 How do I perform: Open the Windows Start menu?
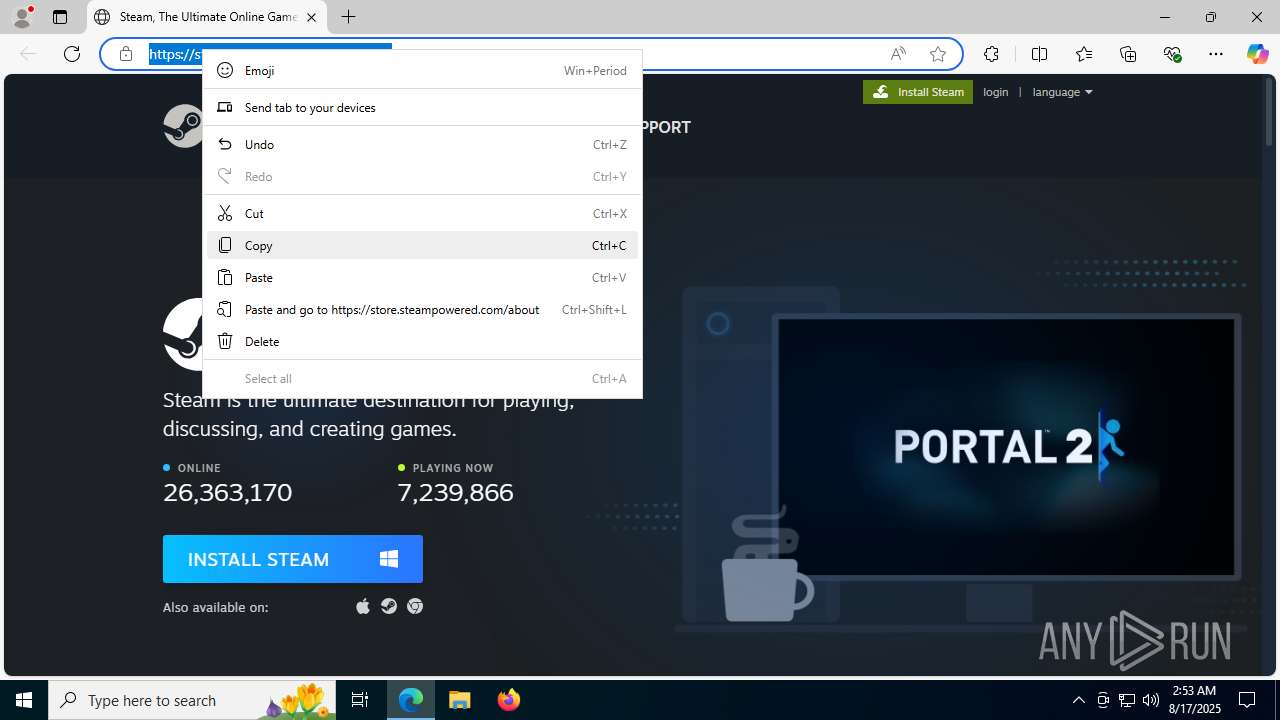point(24,700)
